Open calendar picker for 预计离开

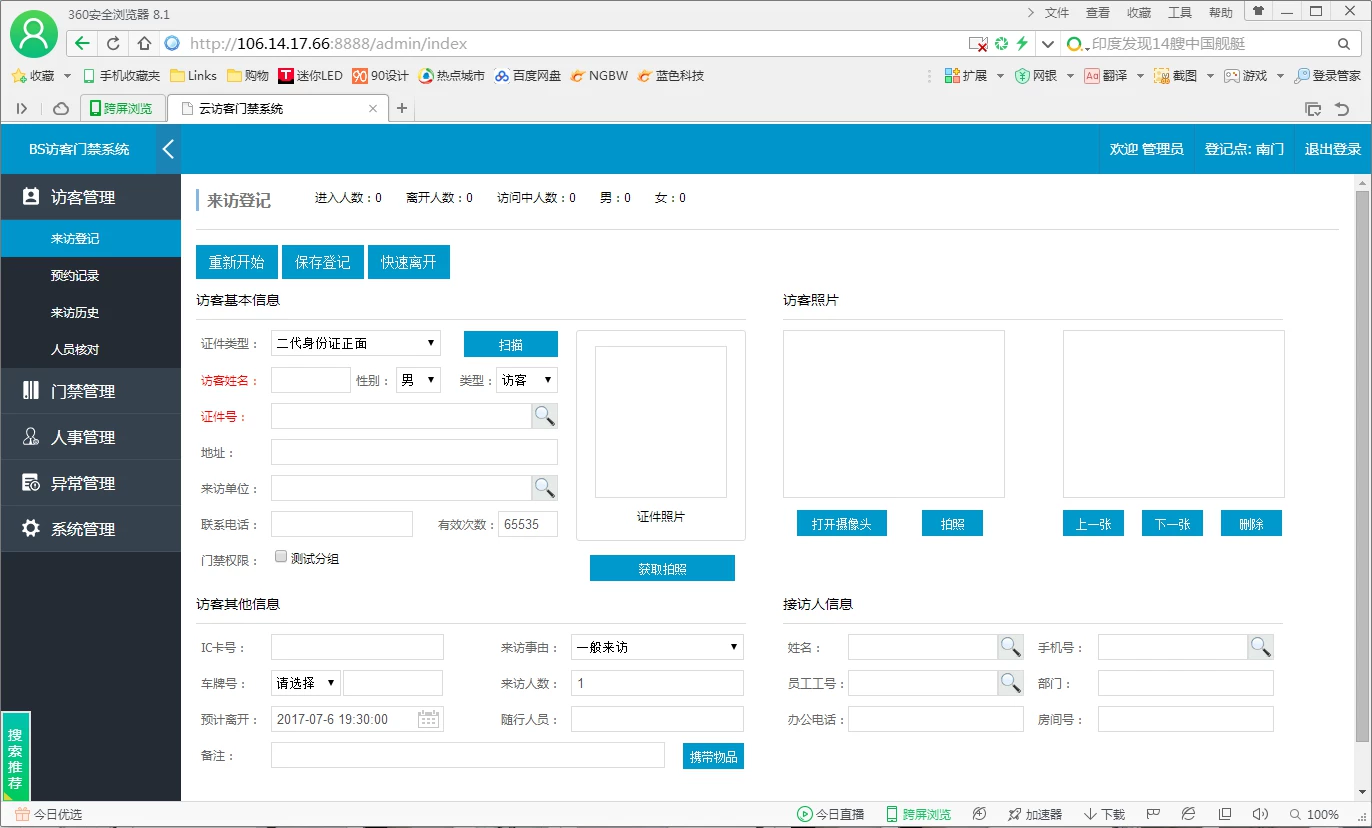(x=428, y=719)
